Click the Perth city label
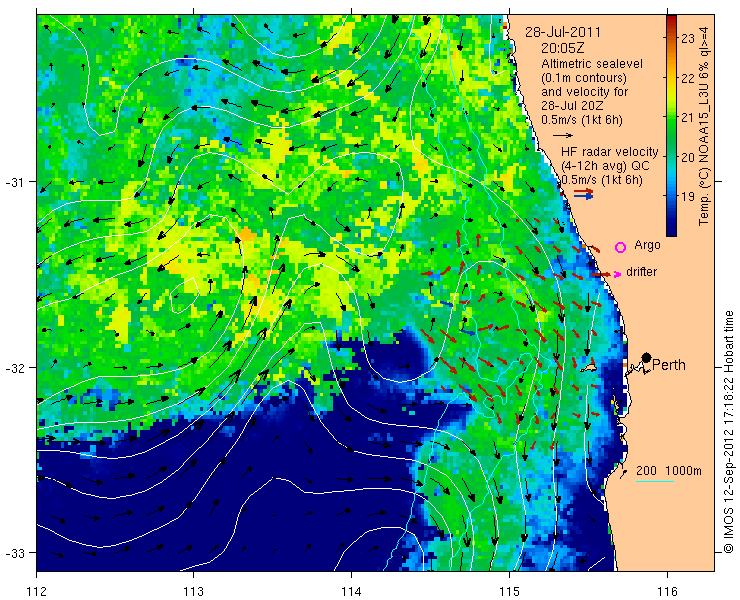 669,365
